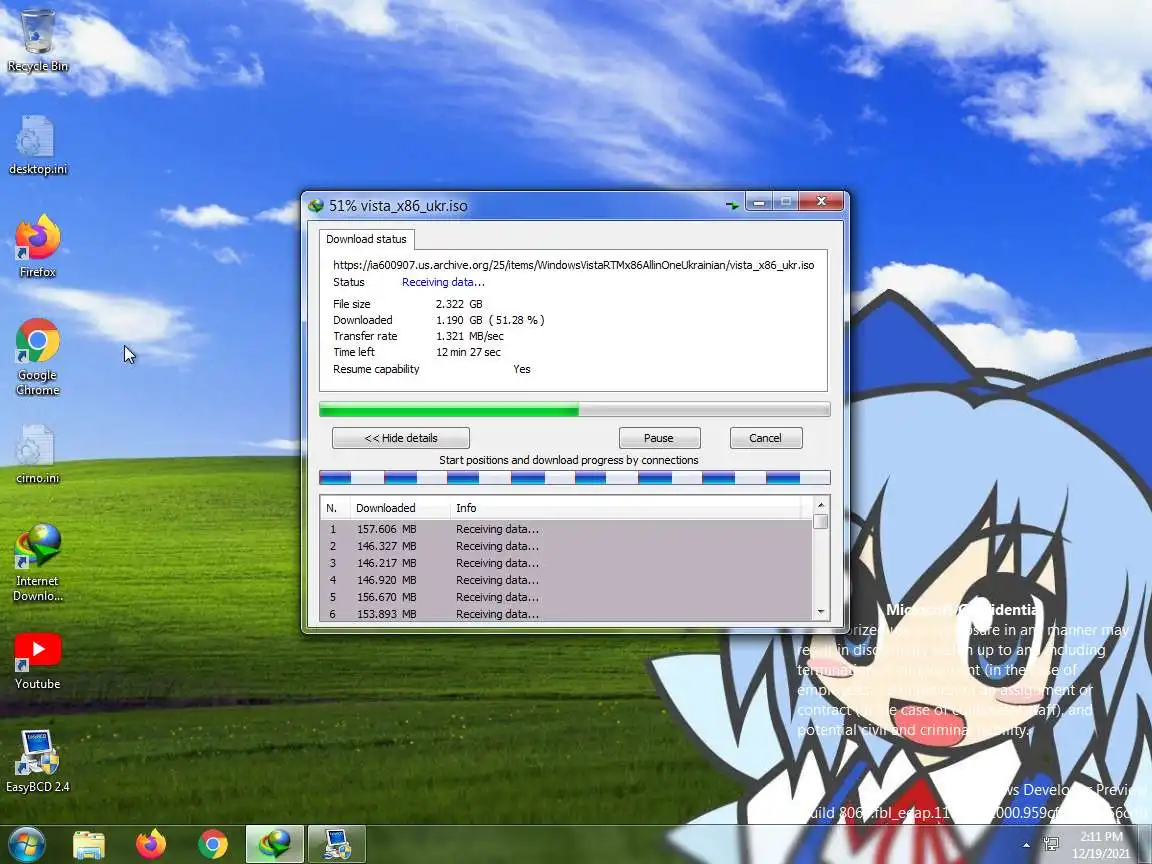This screenshot has height=864, width=1152.
Task: Select connection row 6 with 153.893 MB
Action: pos(566,613)
